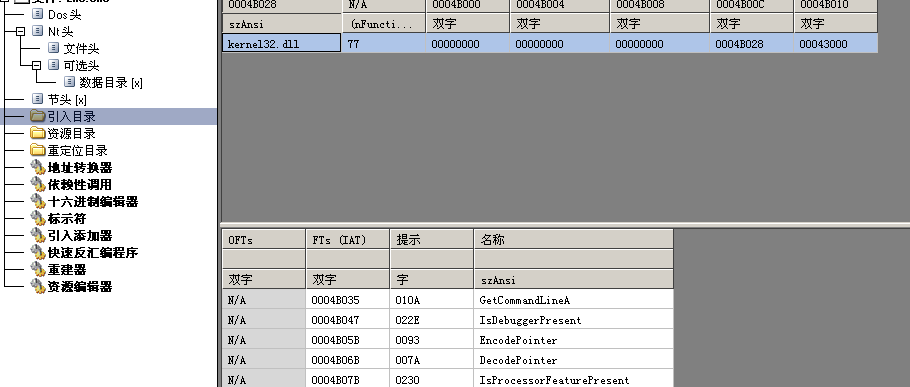Collapse the Nt头 tree node
The width and height of the screenshot is (910, 387).
coord(20,31)
